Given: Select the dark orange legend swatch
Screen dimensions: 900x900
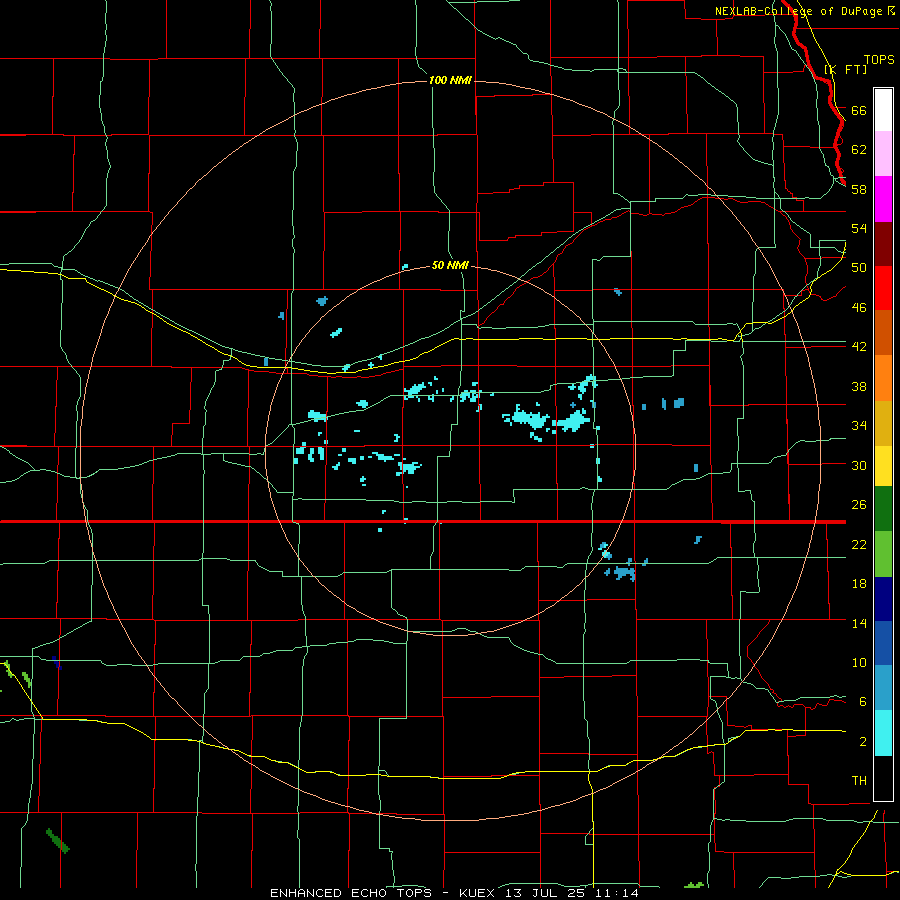Looking at the screenshot, I should point(883,333).
